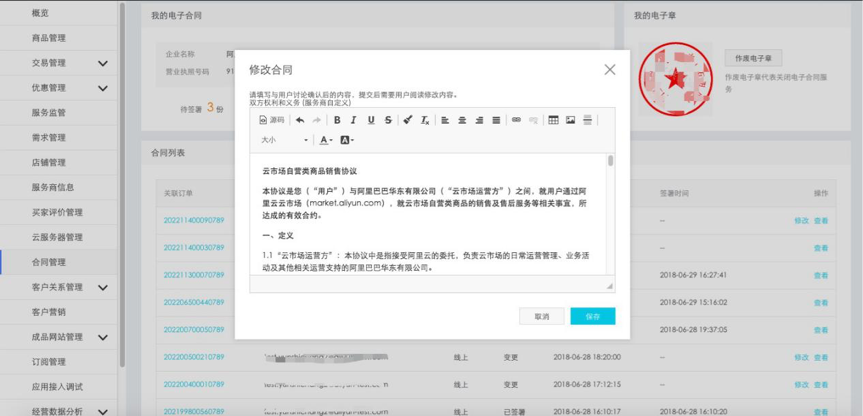The height and width of the screenshot is (416, 863).
Task: Close the 修改合同 dialog
Action: [x=610, y=70]
